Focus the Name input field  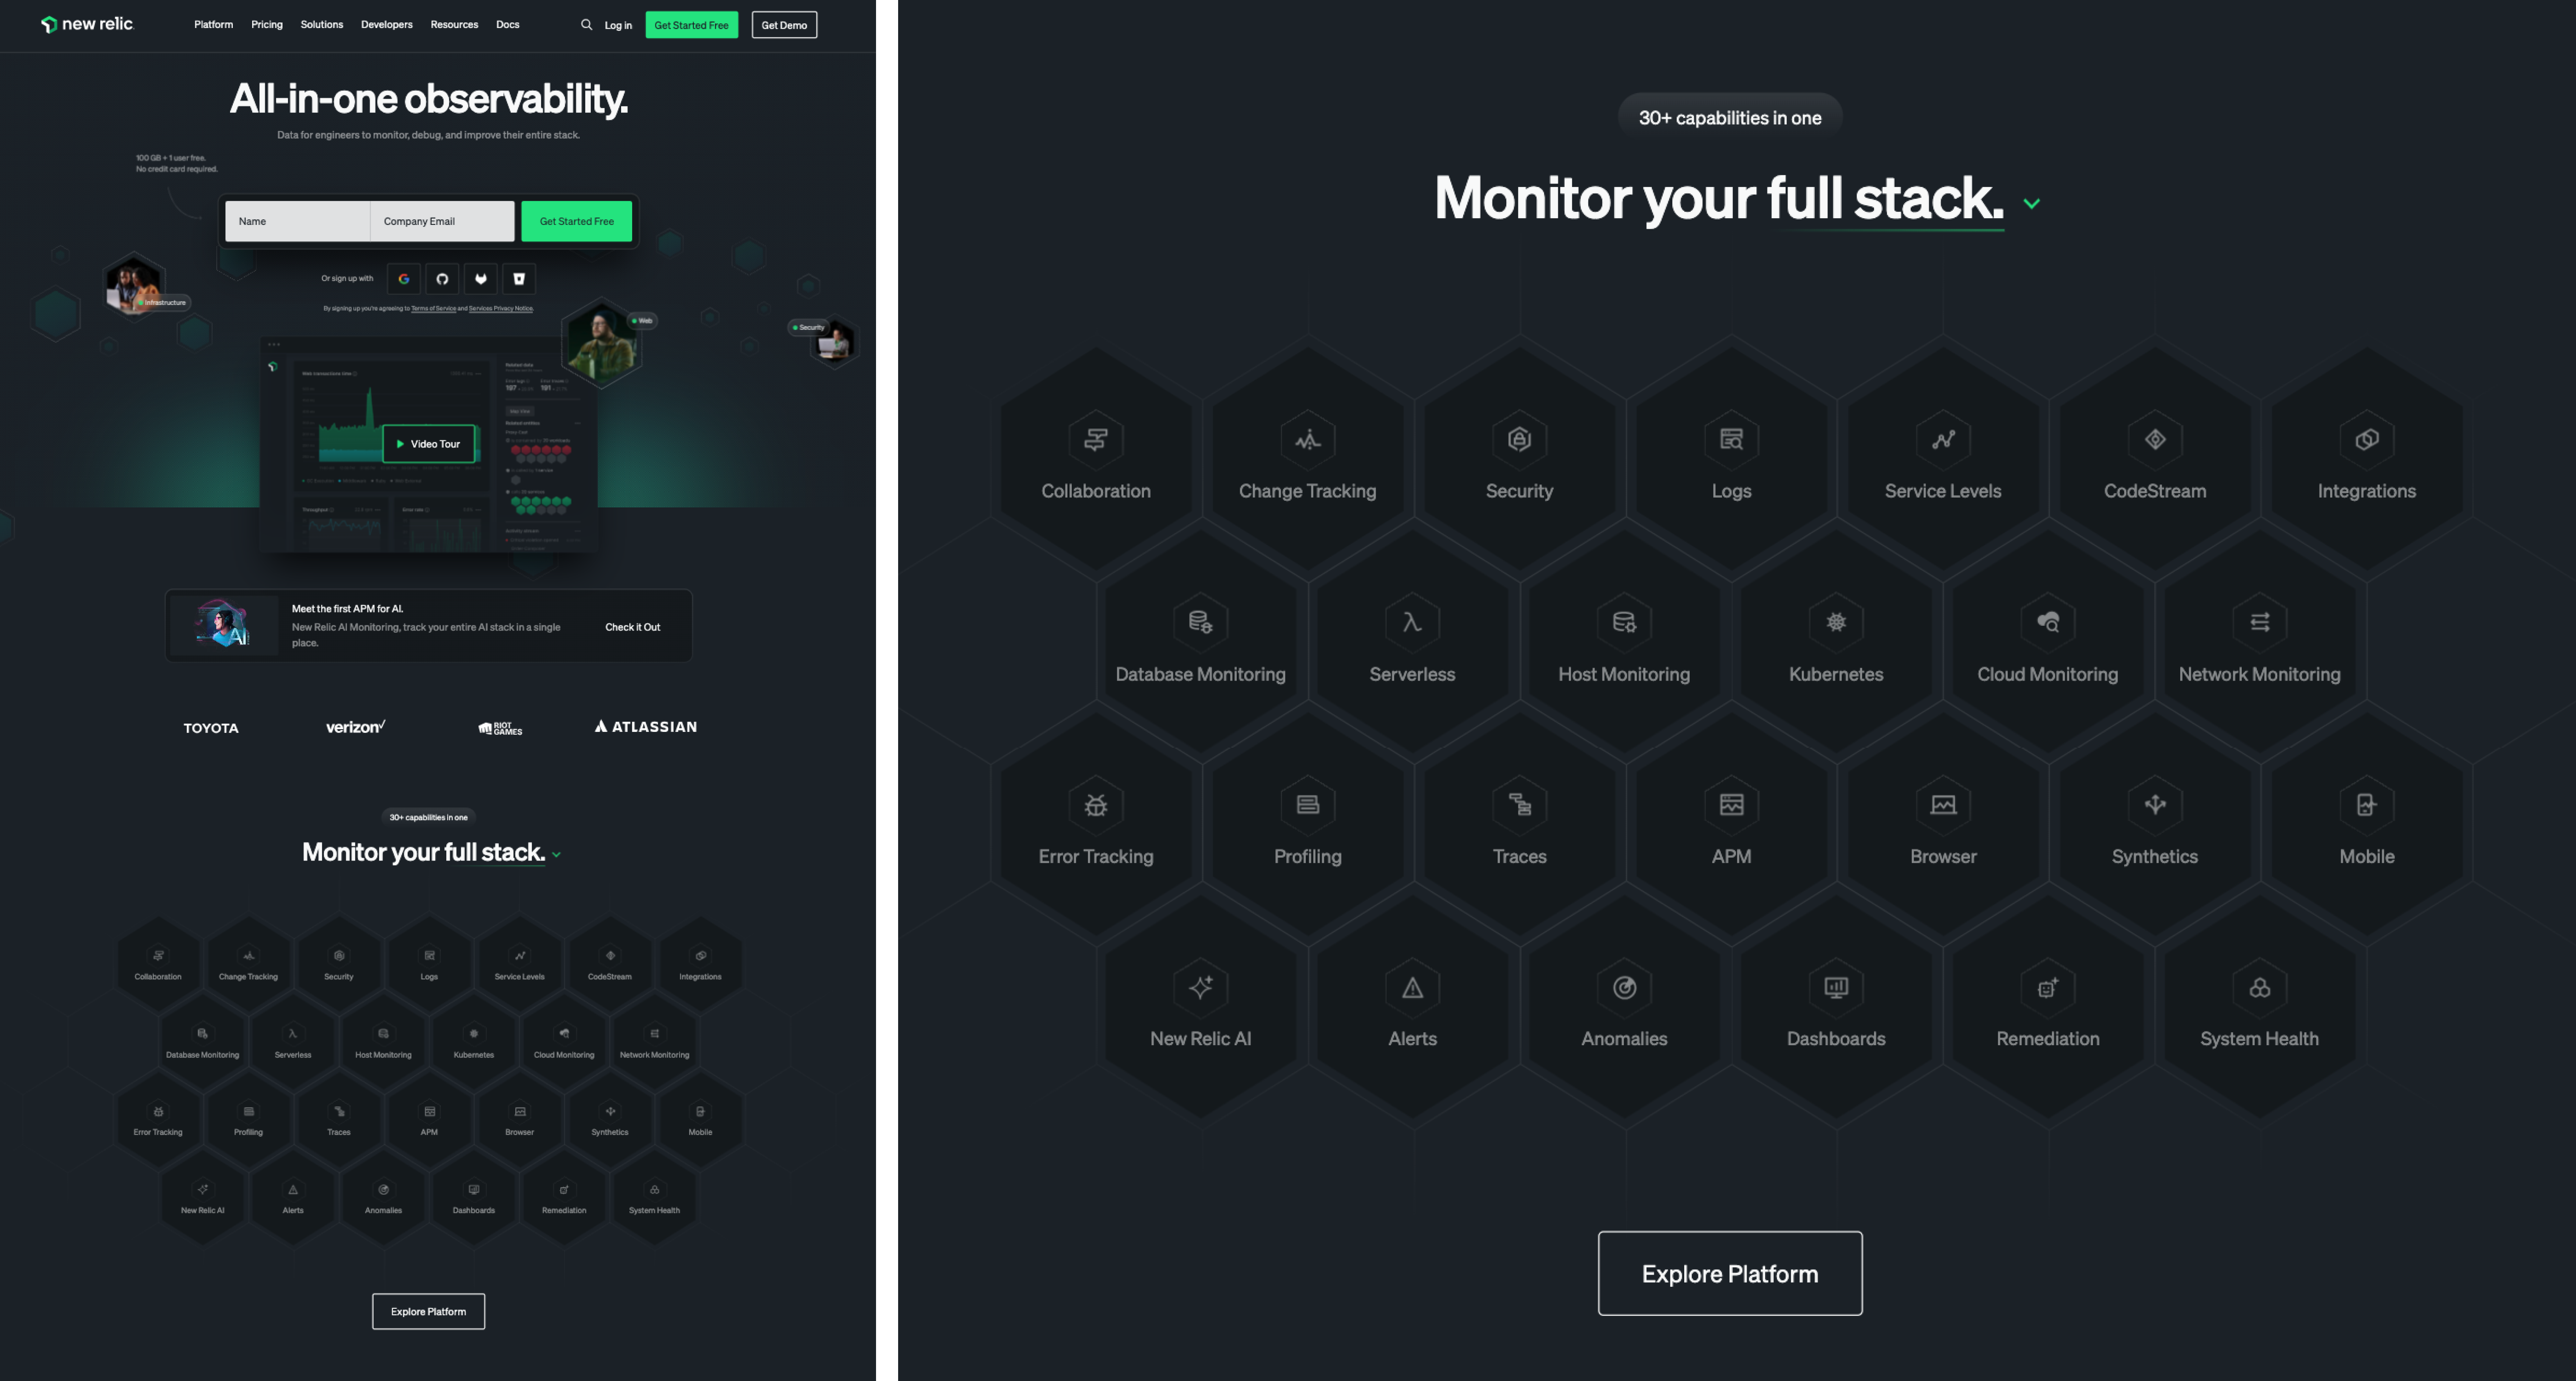(297, 221)
